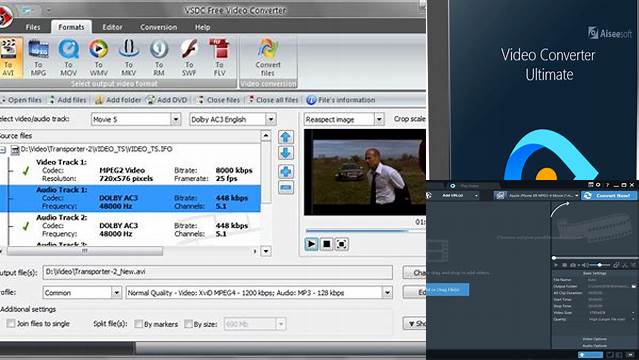639x360 pixels.
Task: Open the Video Size dropdown in Aiseesoft
Action: point(633,313)
